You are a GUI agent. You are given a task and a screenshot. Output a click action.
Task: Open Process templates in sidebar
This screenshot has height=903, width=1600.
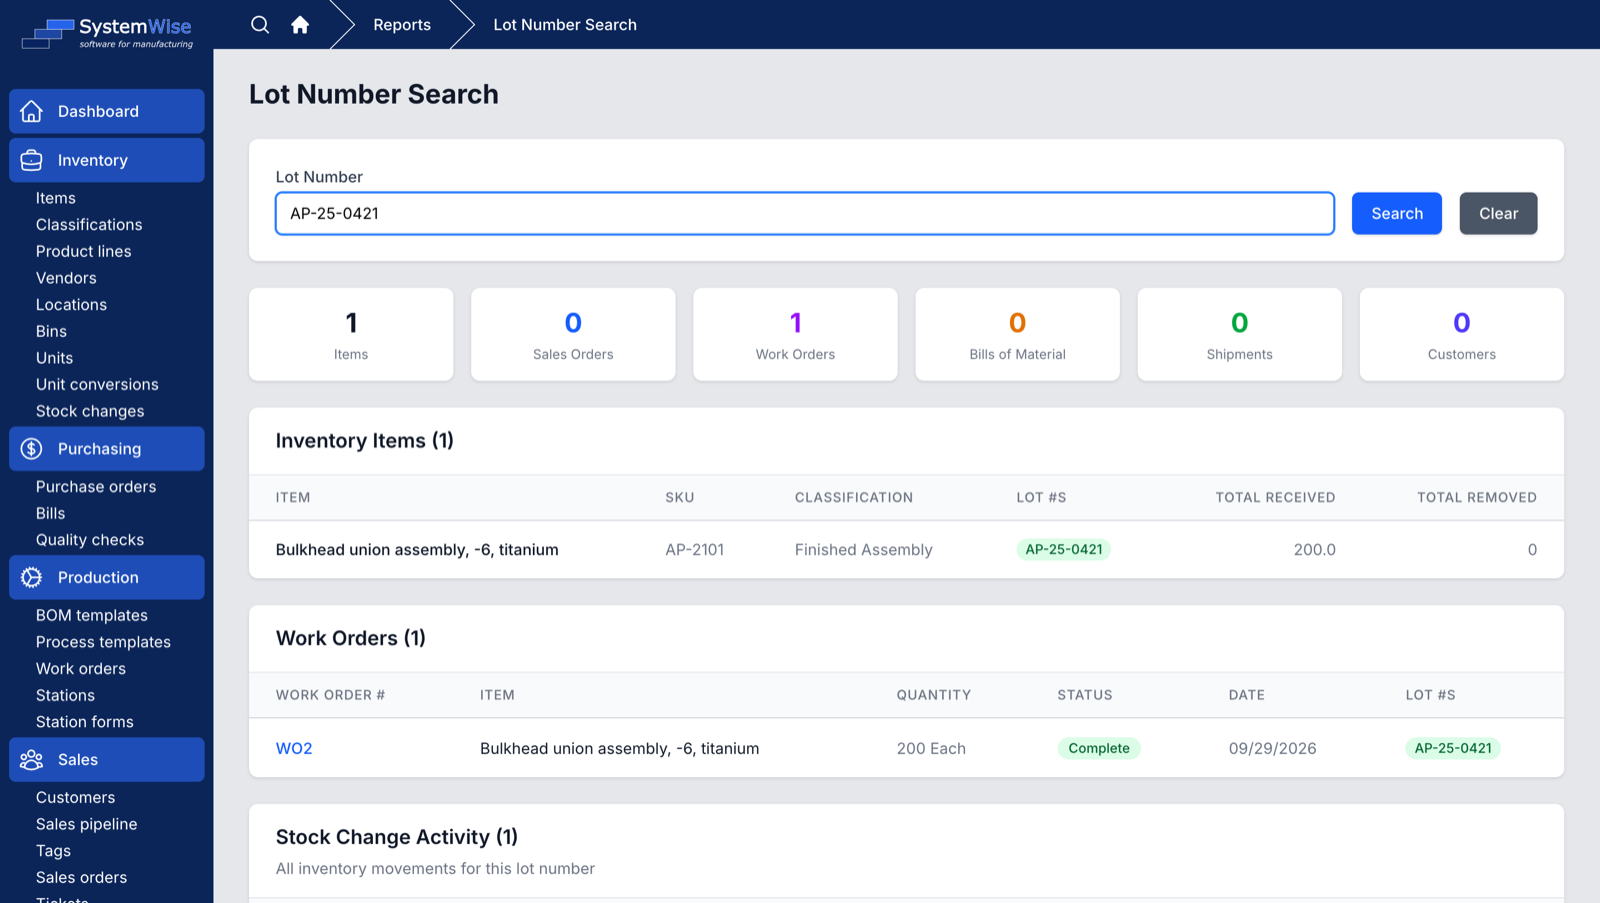click(x=103, y=642)
